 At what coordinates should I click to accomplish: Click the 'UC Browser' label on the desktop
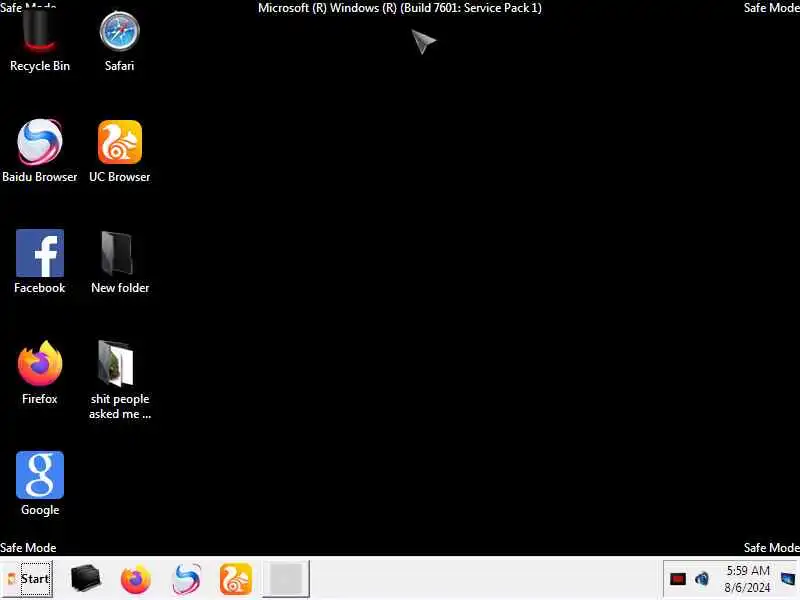(x=120, y=177)
